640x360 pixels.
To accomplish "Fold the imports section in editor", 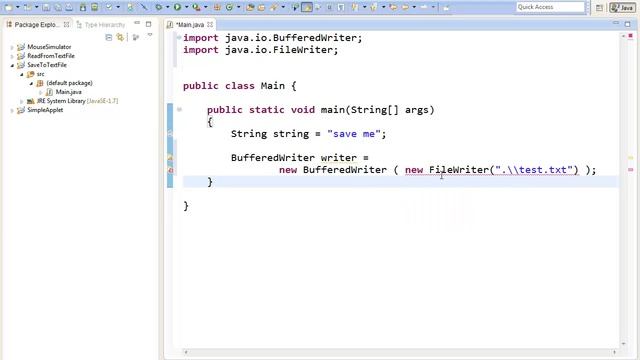I will pos(179,38).
